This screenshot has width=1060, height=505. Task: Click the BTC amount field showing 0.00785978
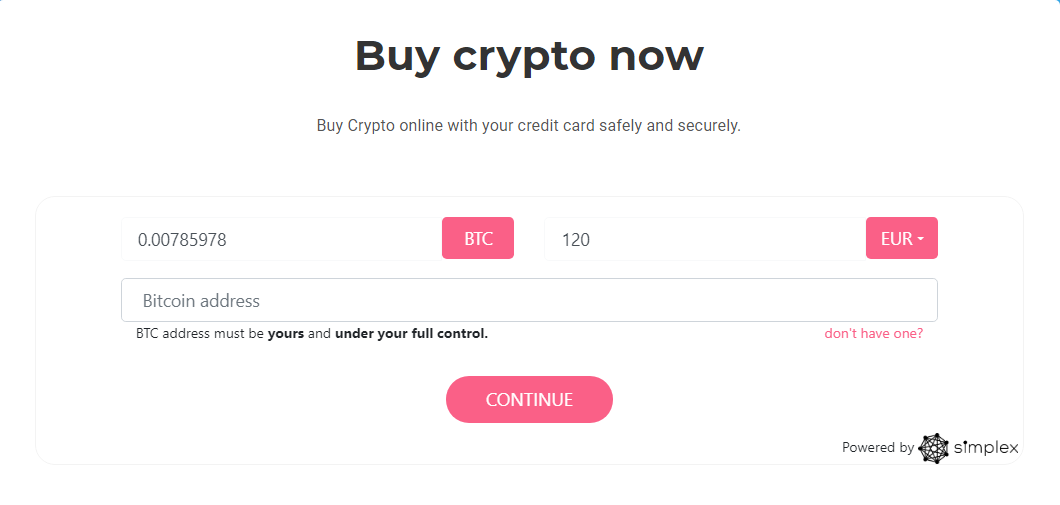(x=281, y=240)
